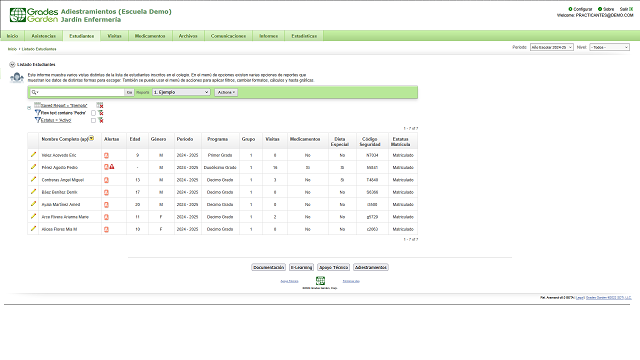
Task: Edit the Vélez Acevedo student row pencil
Action: [x=33, y=155]
